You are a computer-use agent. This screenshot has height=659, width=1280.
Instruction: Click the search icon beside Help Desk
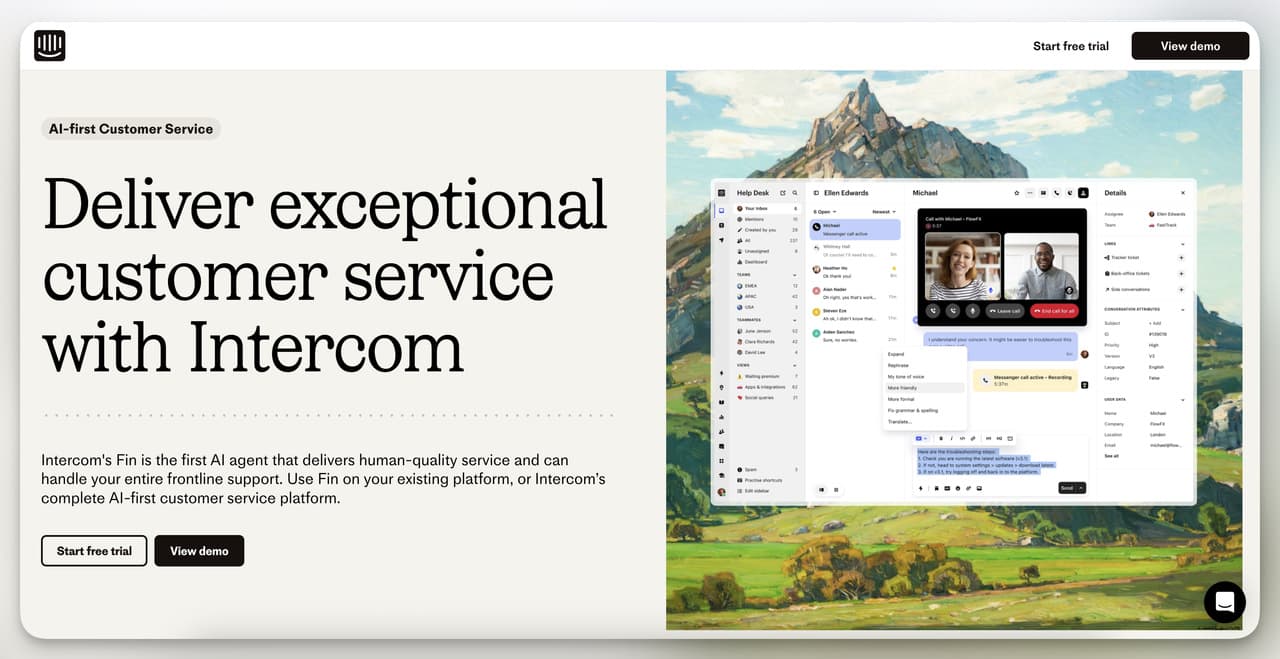coord(794,193)
